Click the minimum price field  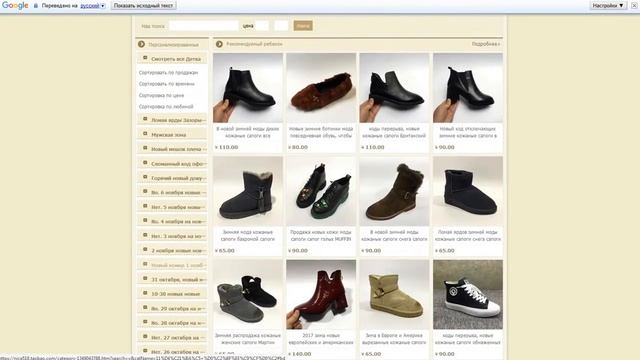click(x=262, y=26)
